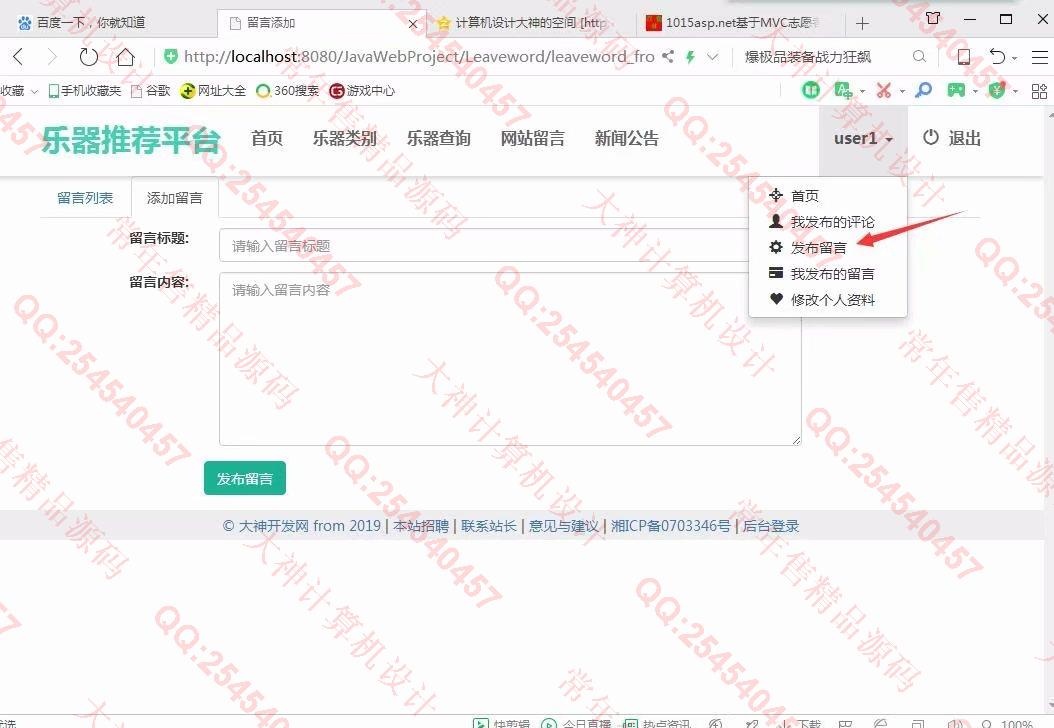
Task: Open the 网站留言 navigation item
Action: pyautogui.click(x=532, y=138)
